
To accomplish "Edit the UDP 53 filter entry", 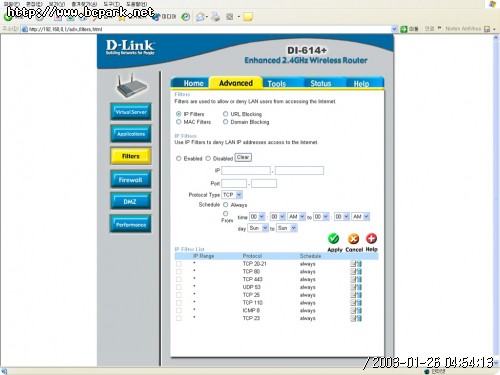I will coord(353,287).
